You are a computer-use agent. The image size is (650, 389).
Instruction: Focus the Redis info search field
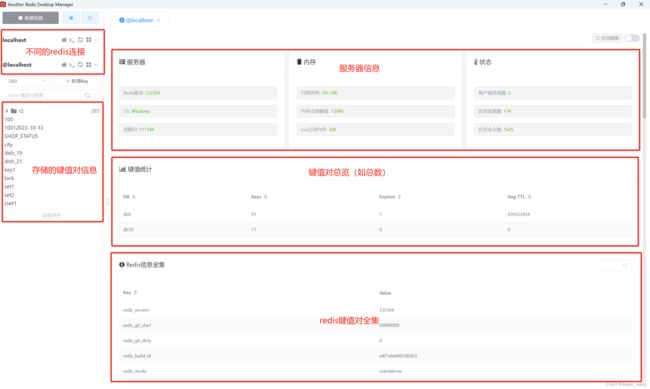pos(613,265)
